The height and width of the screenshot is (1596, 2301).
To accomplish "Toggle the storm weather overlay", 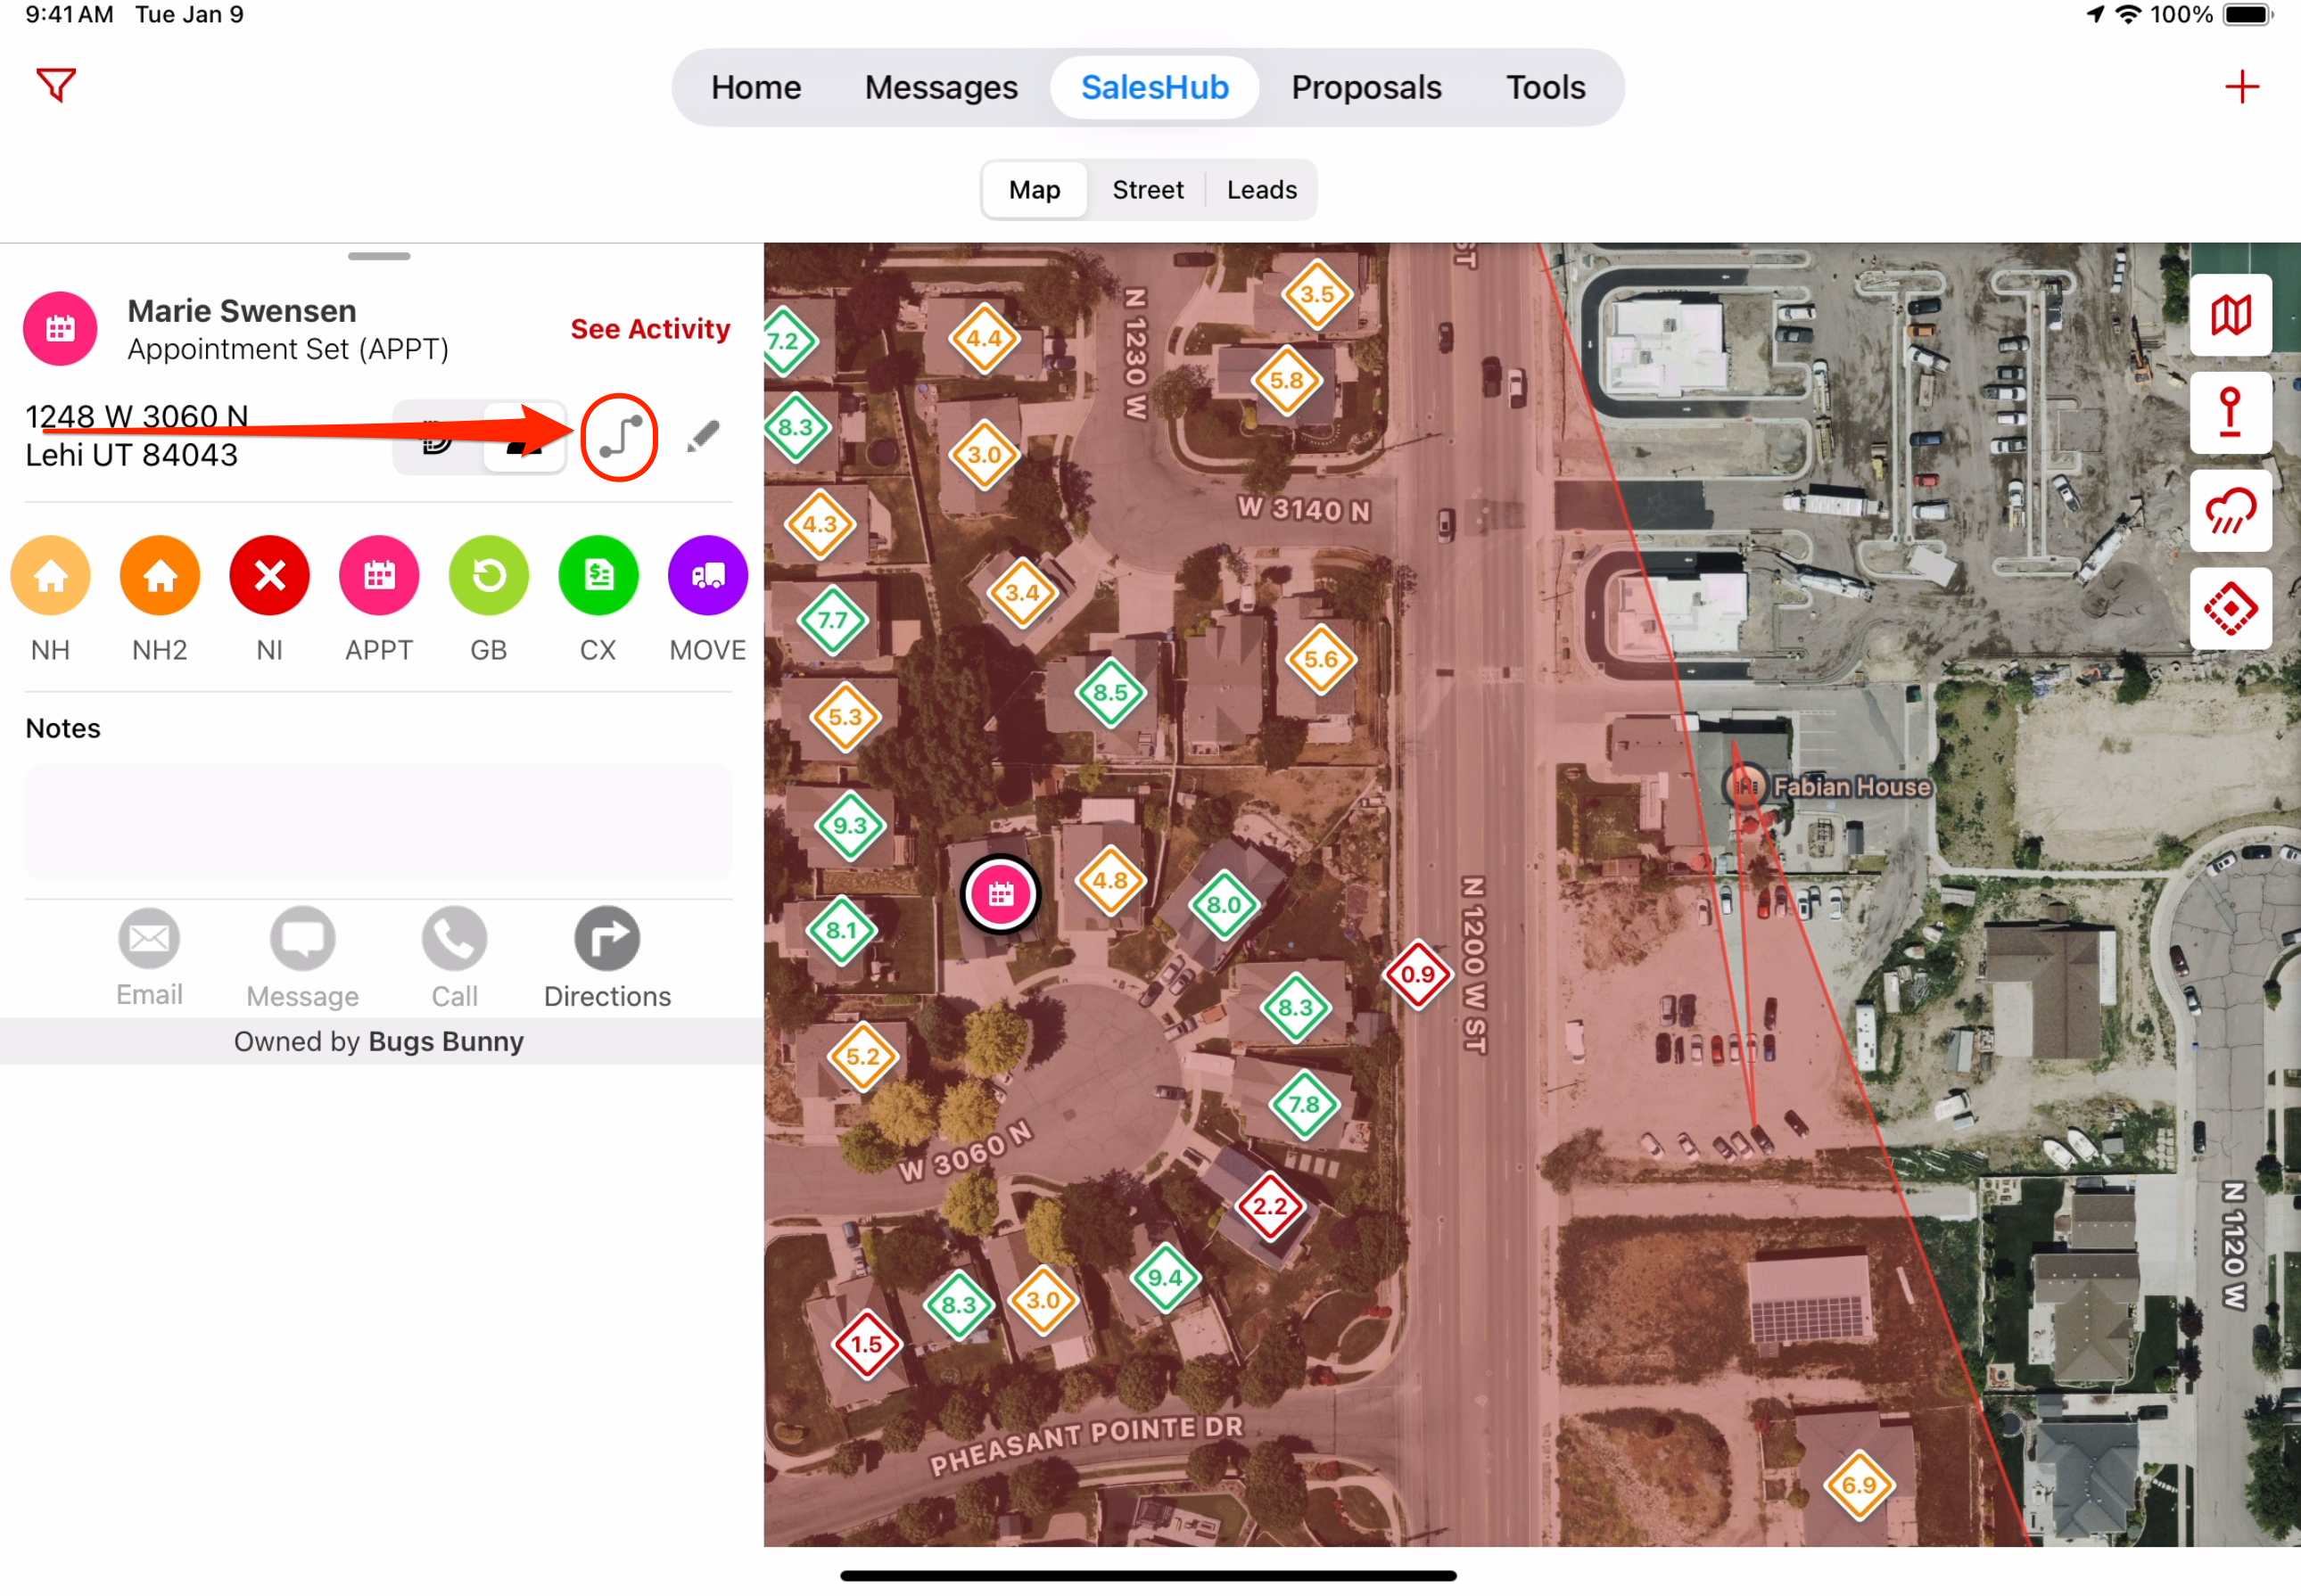I will coord(2230,510).
